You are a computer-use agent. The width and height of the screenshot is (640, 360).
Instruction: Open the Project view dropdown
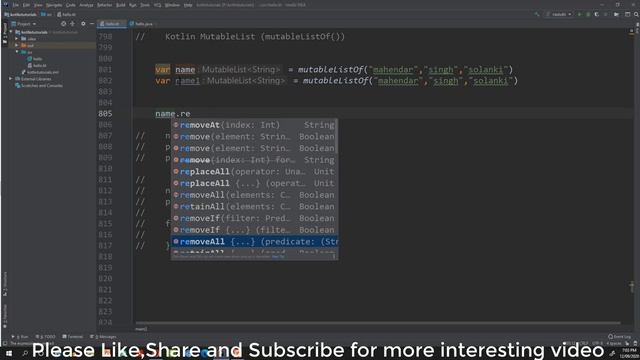[24, 24]
